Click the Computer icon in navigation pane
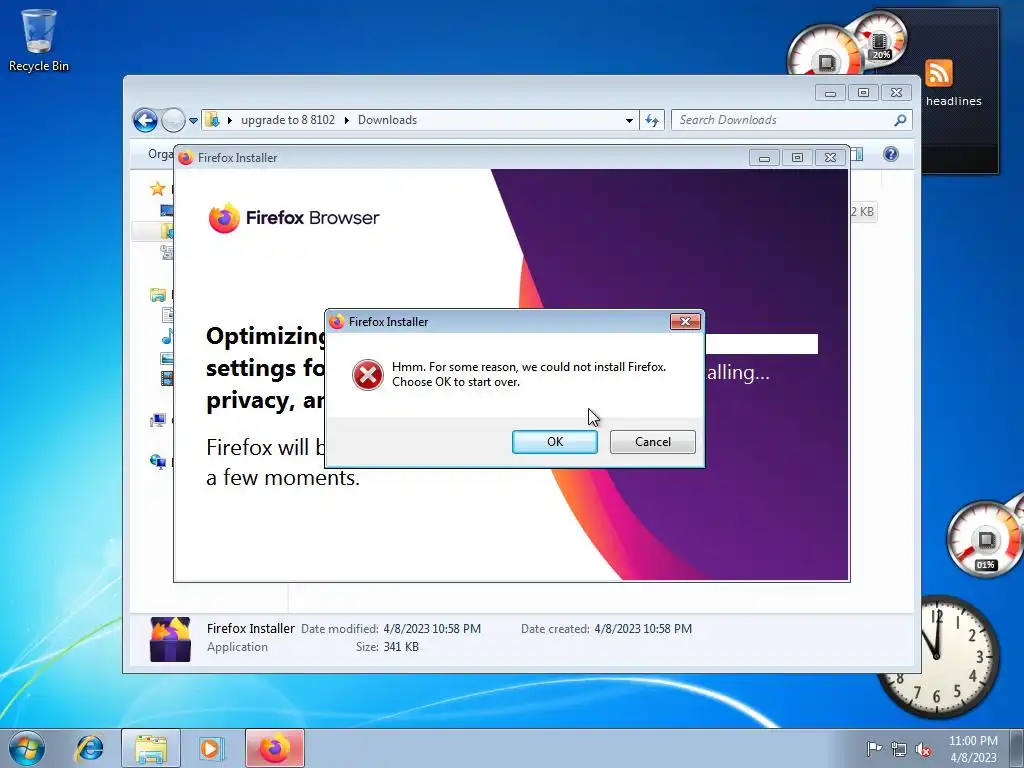 click(157, 420)
